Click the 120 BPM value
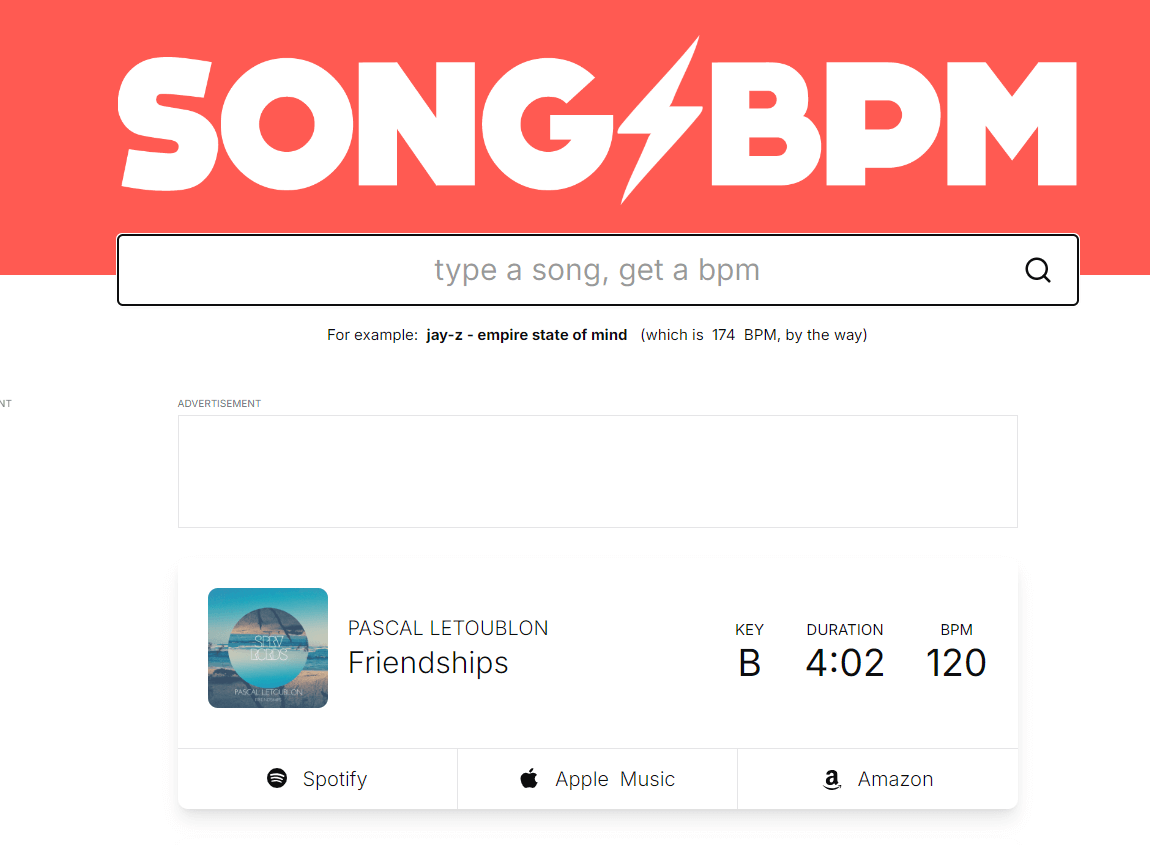This screenshot has height=845, width=1150. click(x=956, y=663)
